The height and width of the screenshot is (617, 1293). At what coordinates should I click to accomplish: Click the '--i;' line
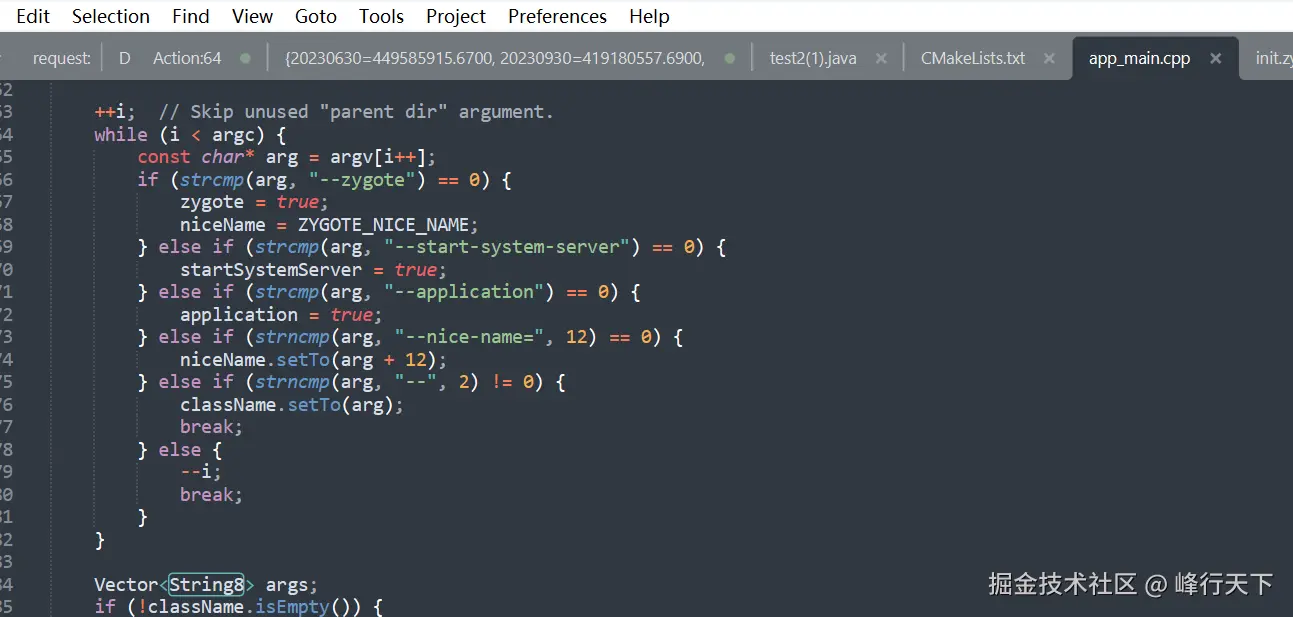click(x=201, y=472)
